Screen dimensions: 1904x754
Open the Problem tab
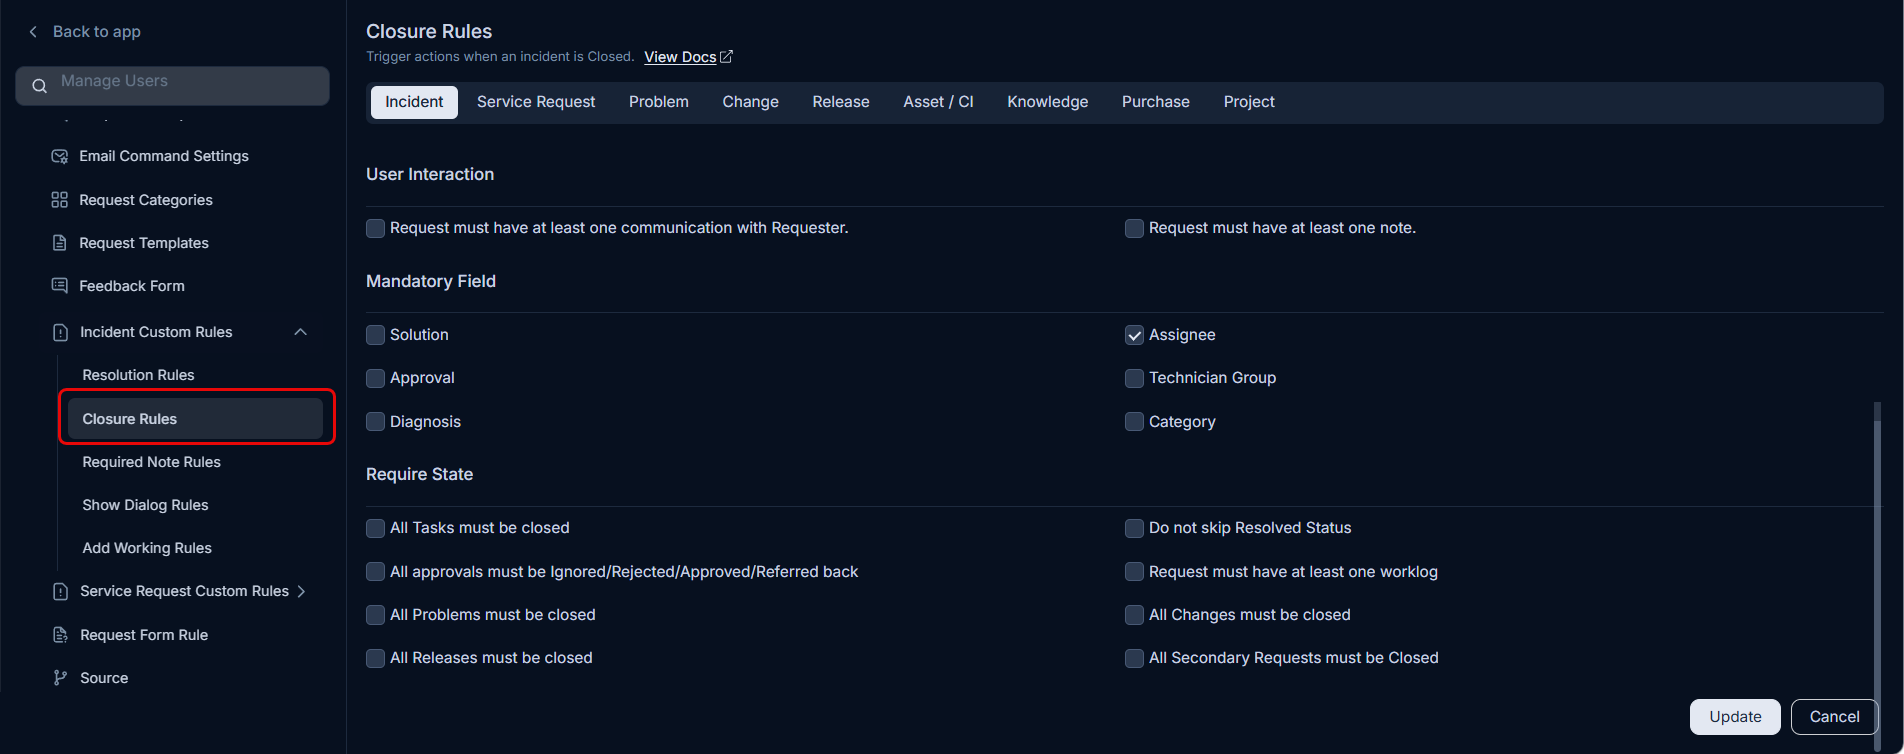659,102
